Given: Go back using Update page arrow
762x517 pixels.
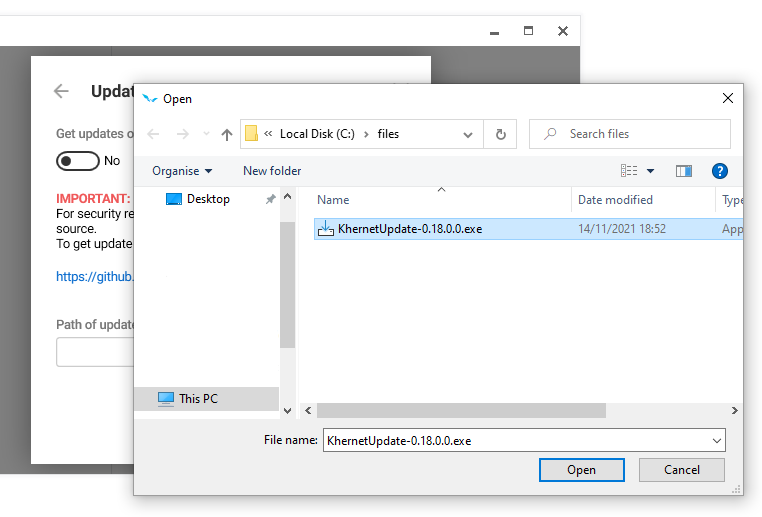Looking at the screenshot, I should [61, 91].
